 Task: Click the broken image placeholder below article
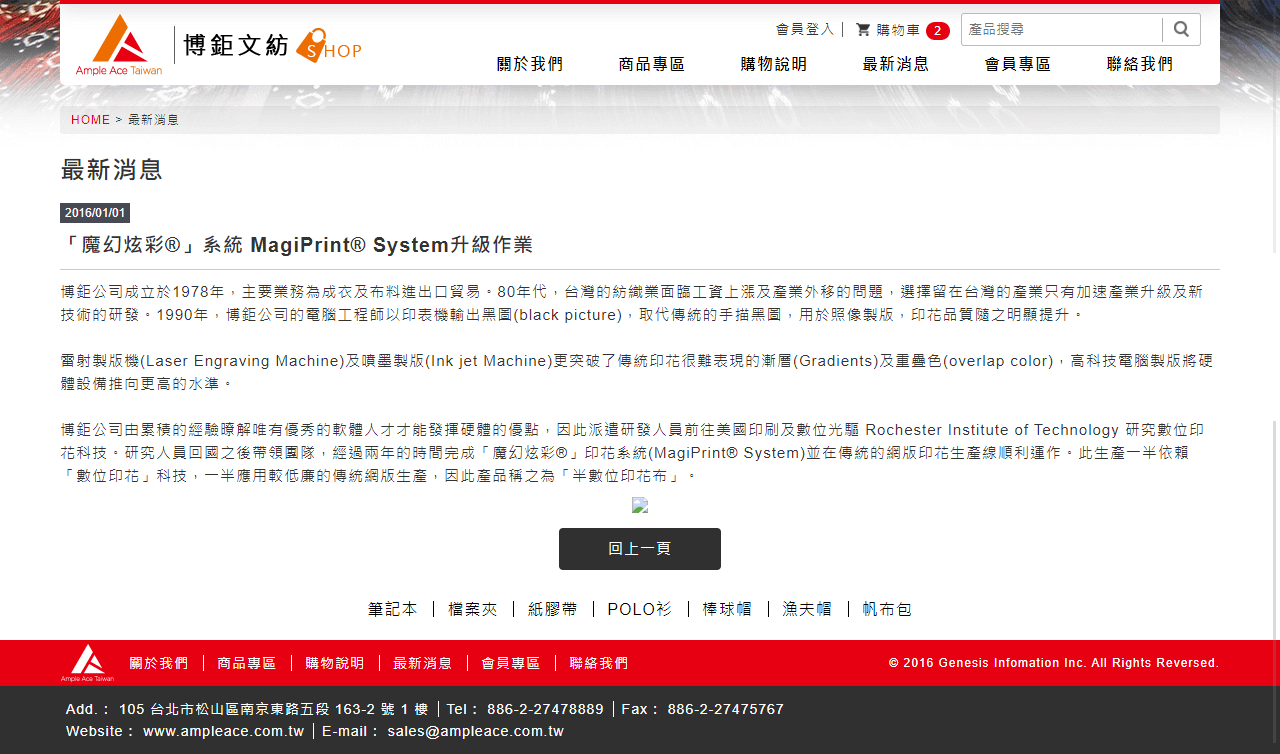tap(640, 506)
